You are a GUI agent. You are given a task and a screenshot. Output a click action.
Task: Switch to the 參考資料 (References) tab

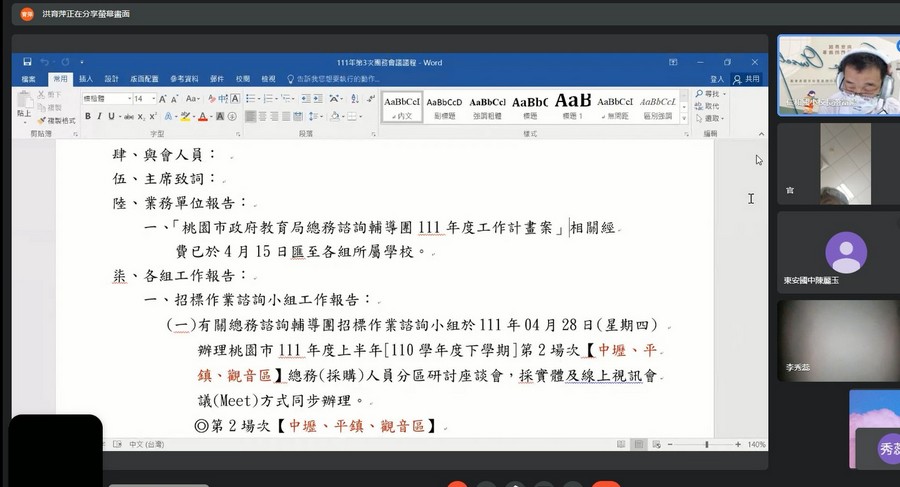(x=184, y=79)
